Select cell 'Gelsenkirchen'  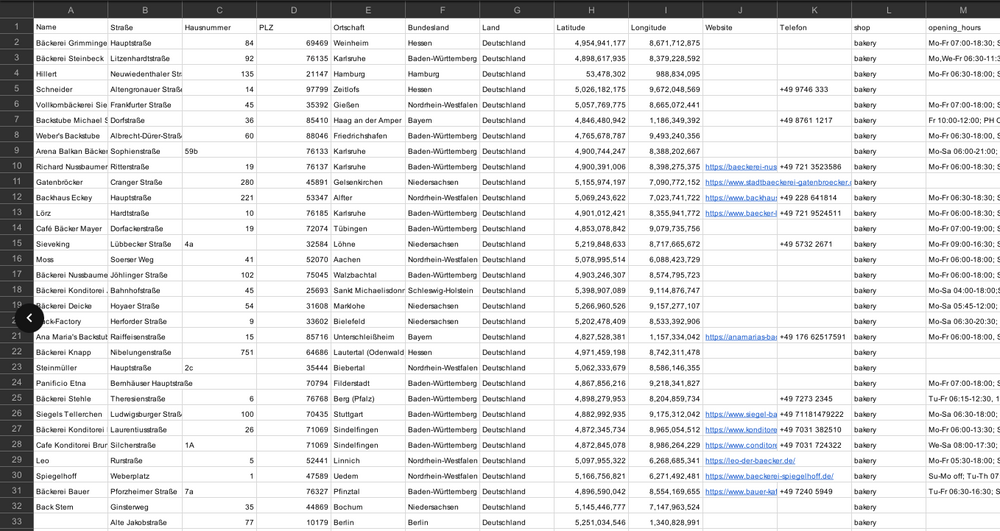coord(368,182)
